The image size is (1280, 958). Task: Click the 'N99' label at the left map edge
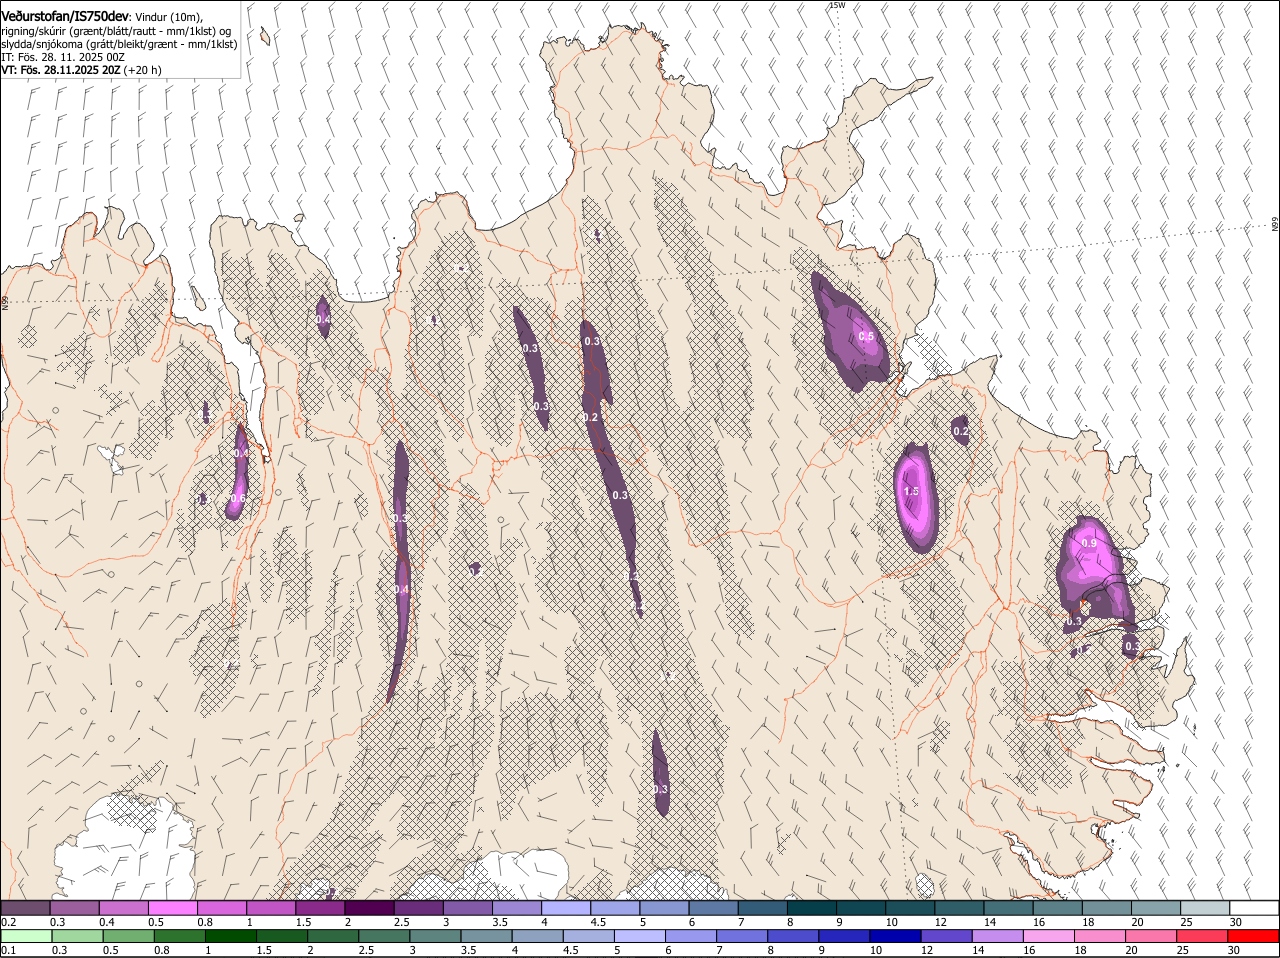pyautogui.click(x=5, y=301)
